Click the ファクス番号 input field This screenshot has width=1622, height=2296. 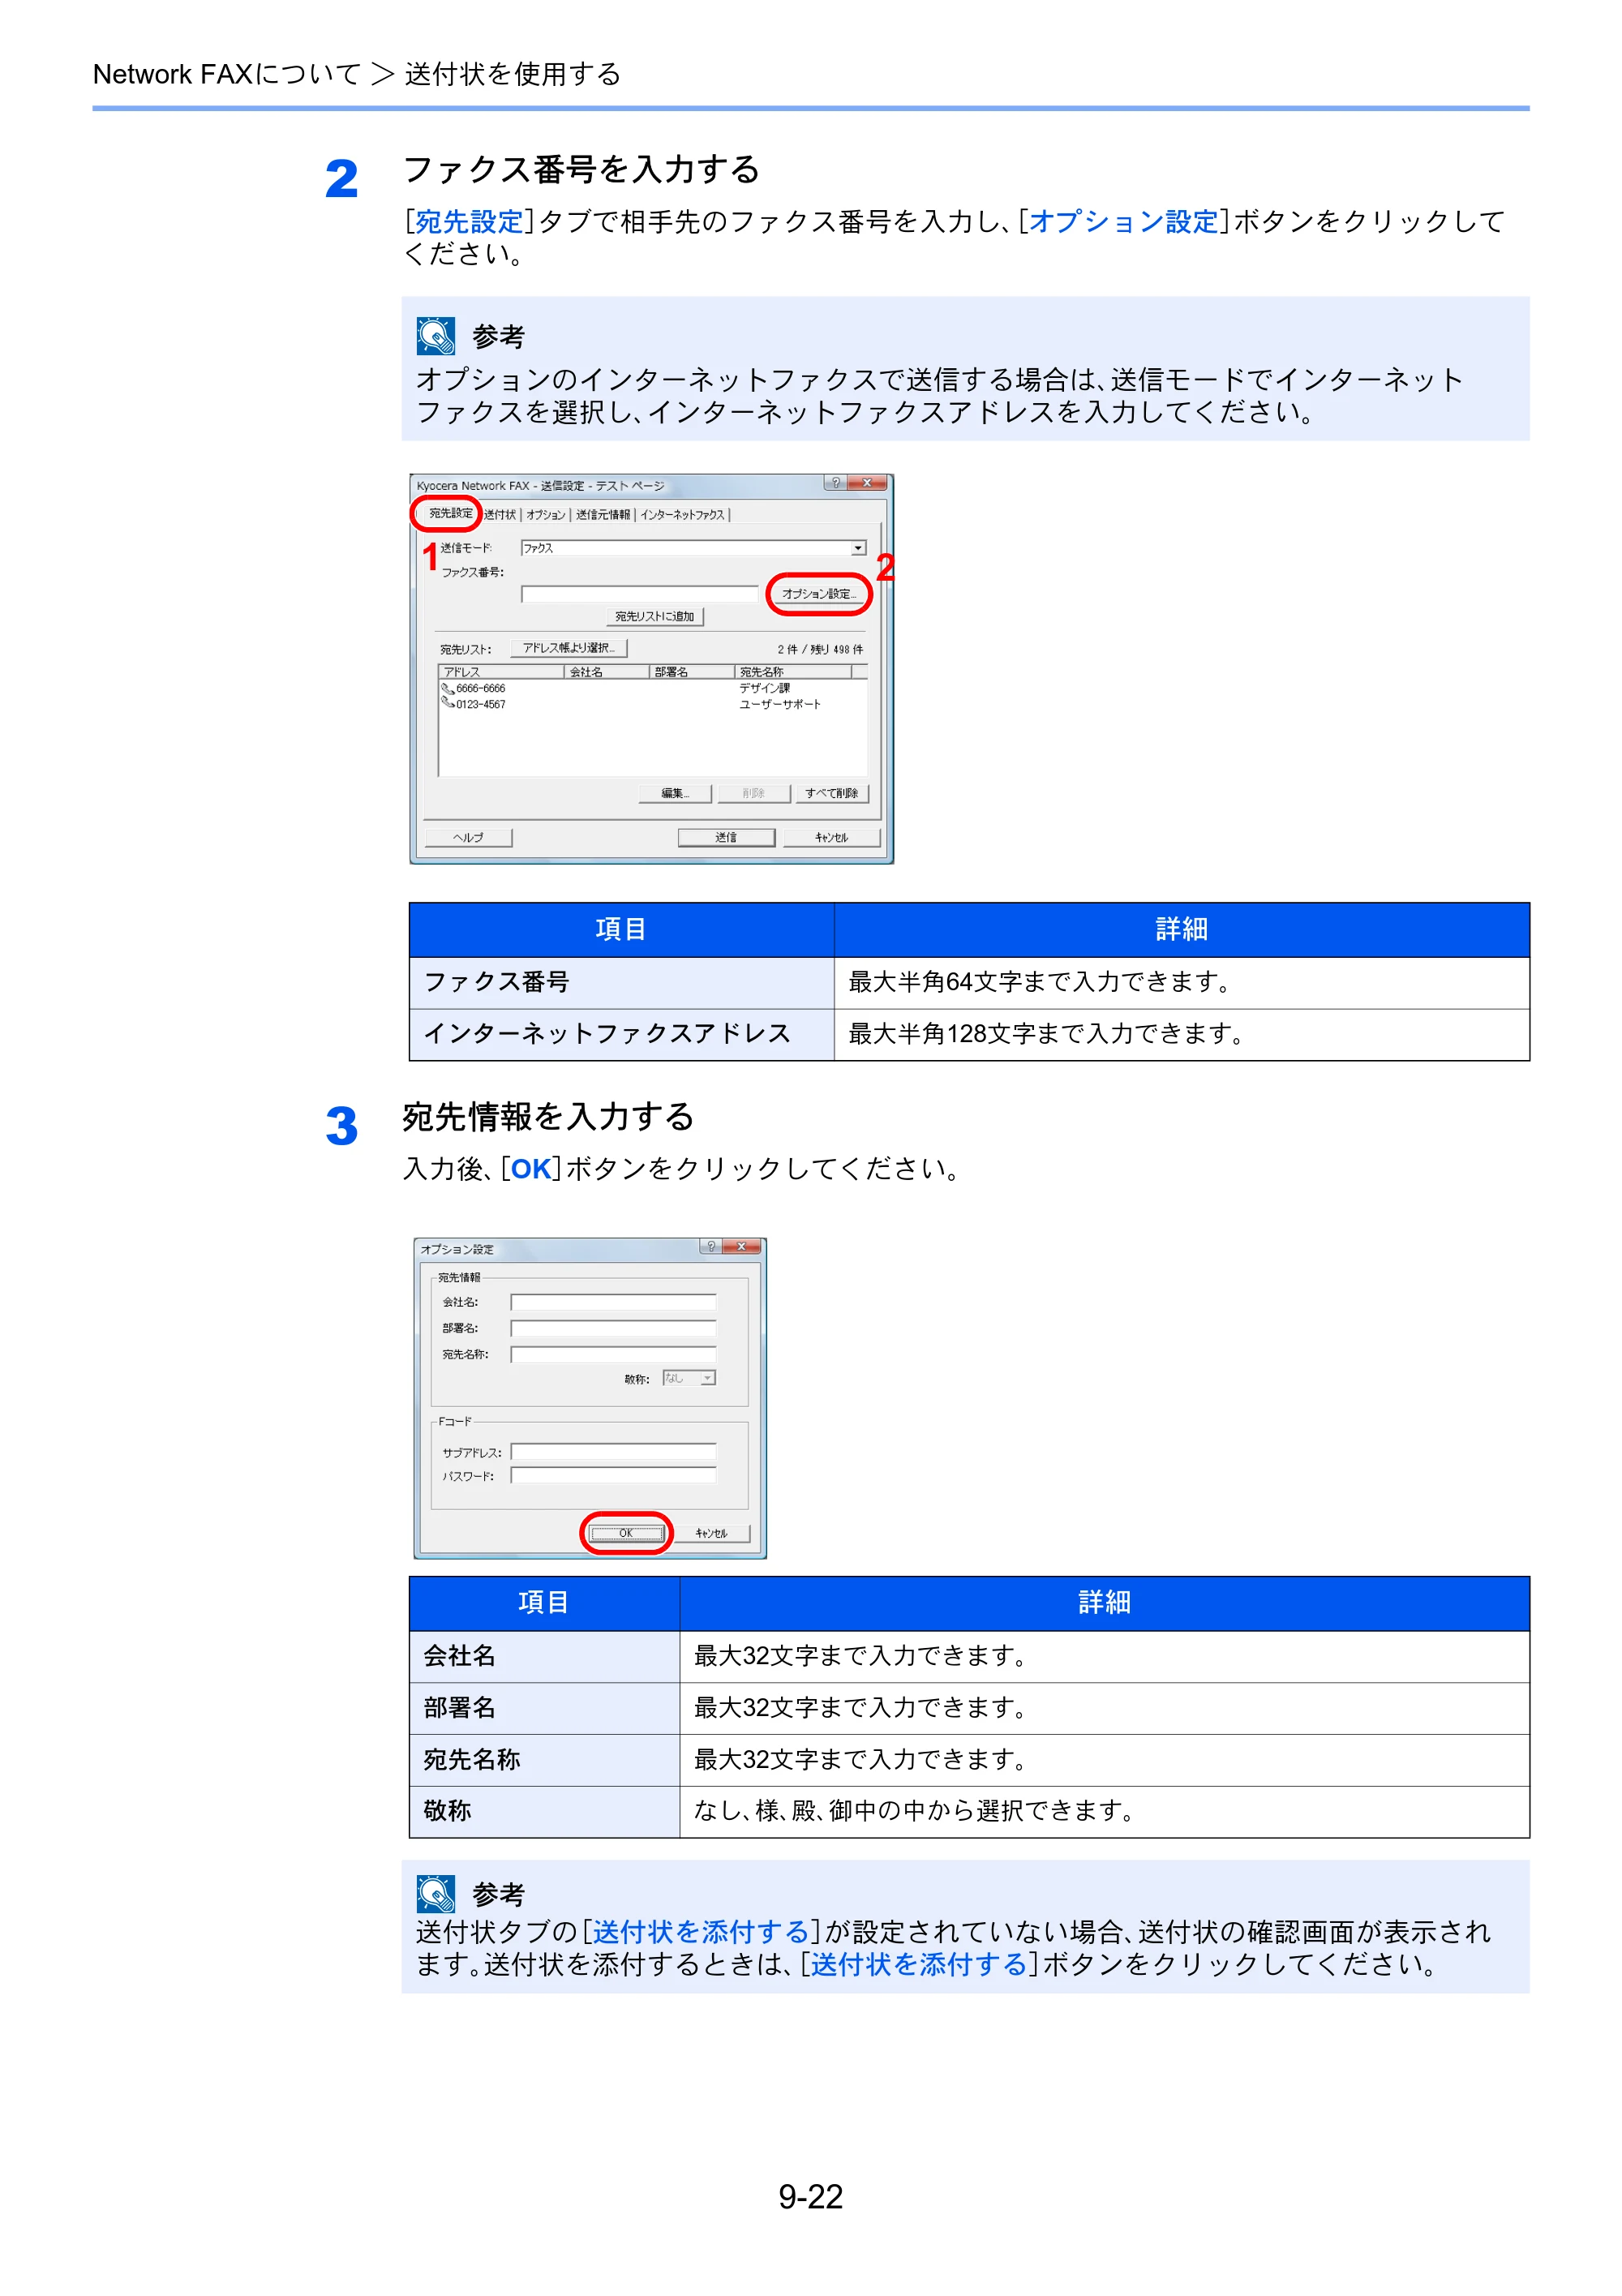click(640, 594)
